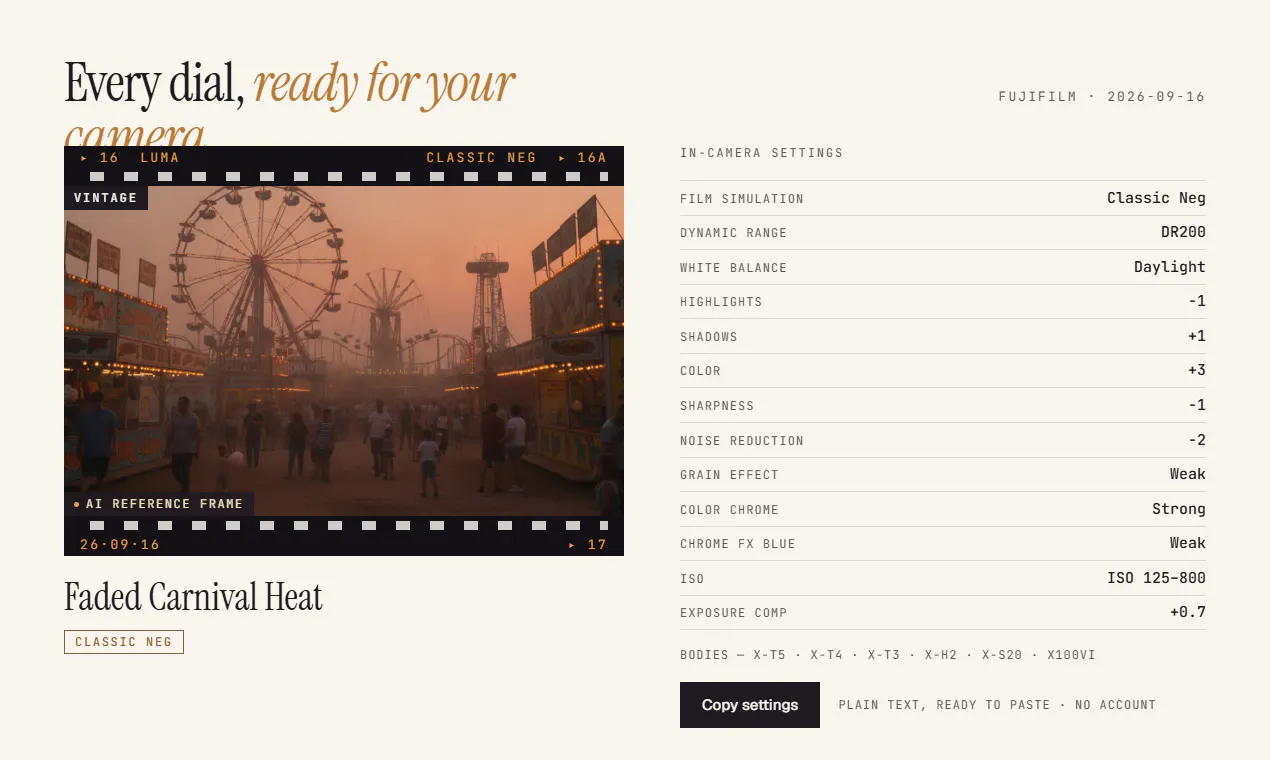The height and width of the screenshot is (760, 1270).
Task: Click the 'Weak' value in the Chrome FX Blue row
Action: (1188, 543)
